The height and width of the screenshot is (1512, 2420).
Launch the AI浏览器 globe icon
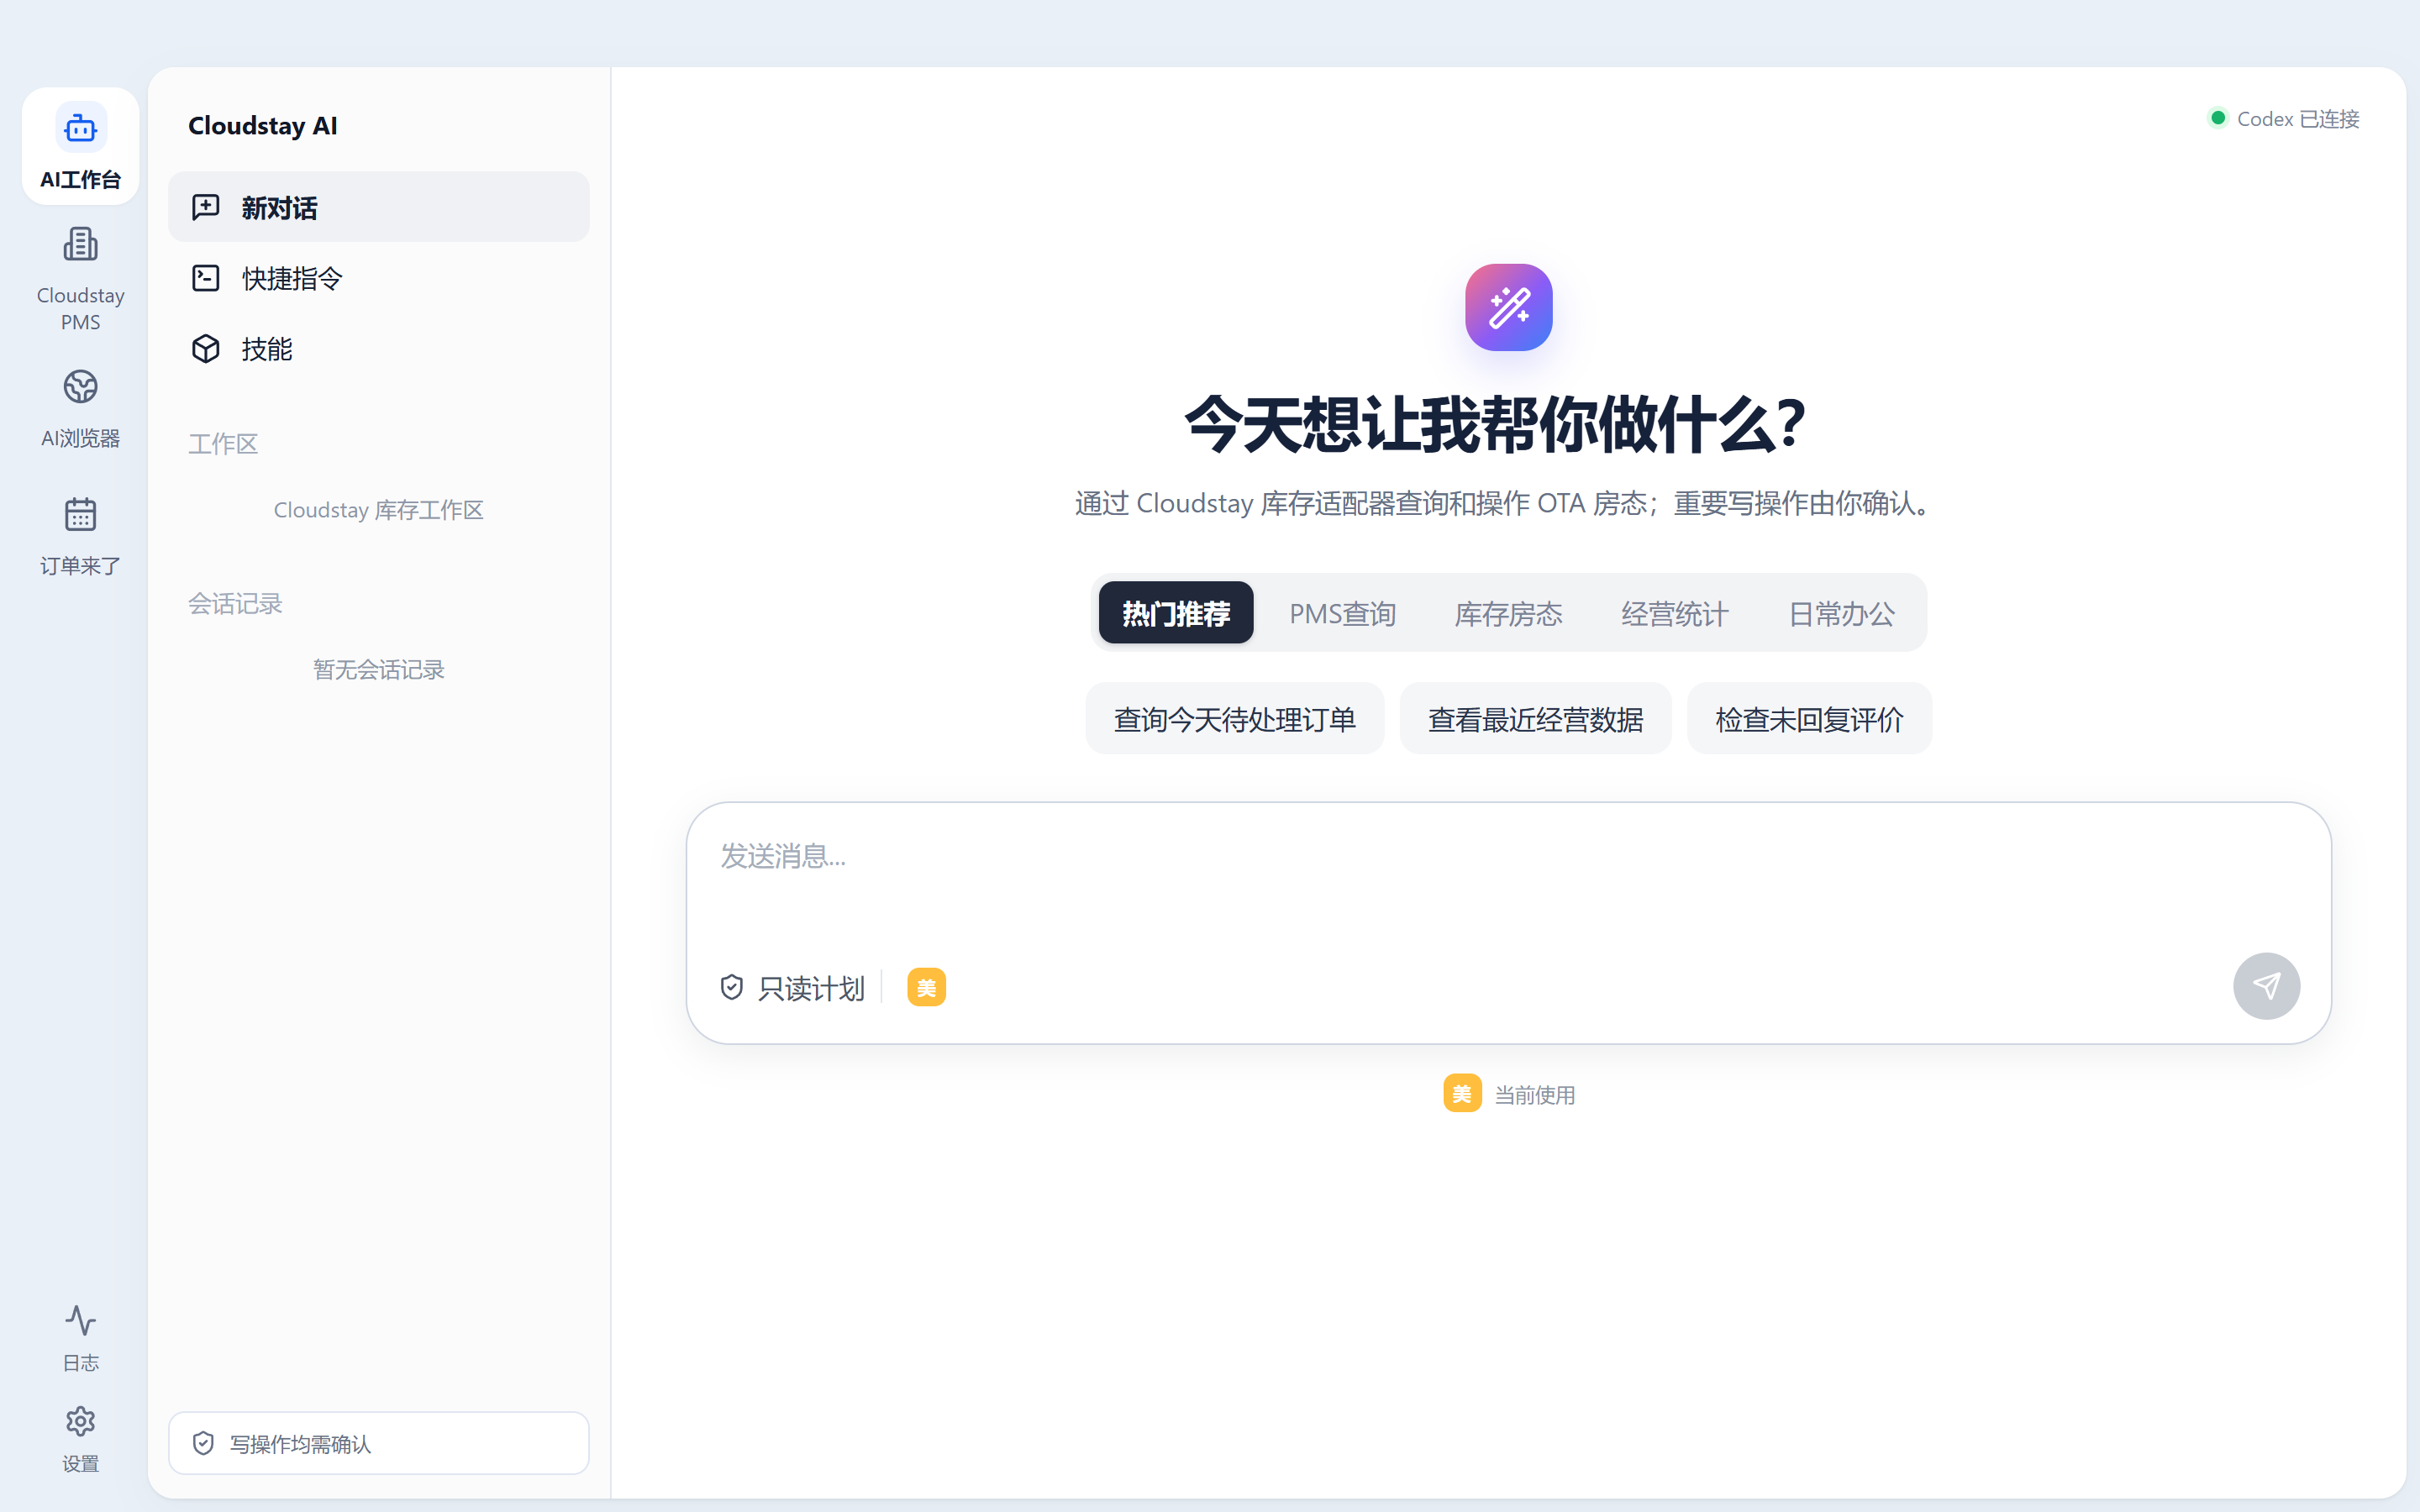click(x=80, y=387)
